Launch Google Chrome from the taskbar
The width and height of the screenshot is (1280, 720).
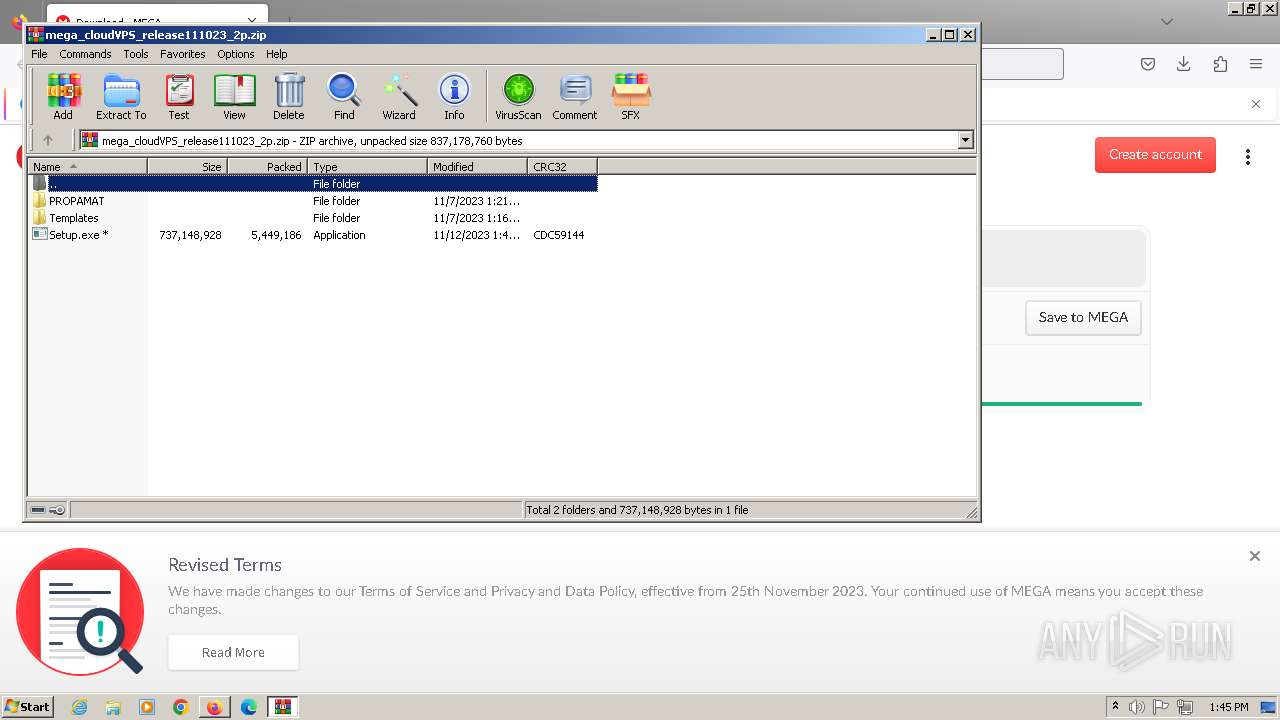(x=181, y=707)
